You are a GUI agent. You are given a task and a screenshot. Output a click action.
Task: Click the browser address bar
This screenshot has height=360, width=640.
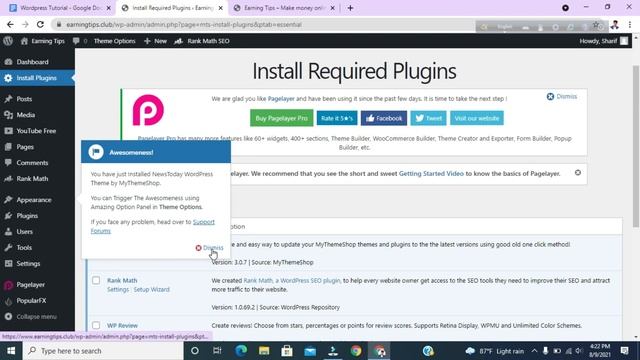pos(261,24)
